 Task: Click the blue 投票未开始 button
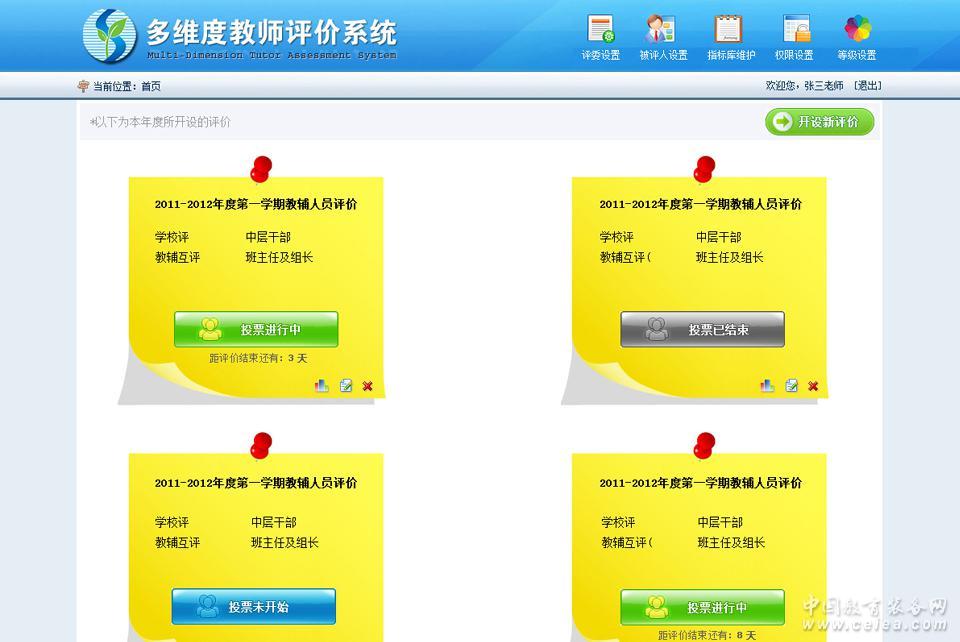pyautogui.click(x=253, y=606)
